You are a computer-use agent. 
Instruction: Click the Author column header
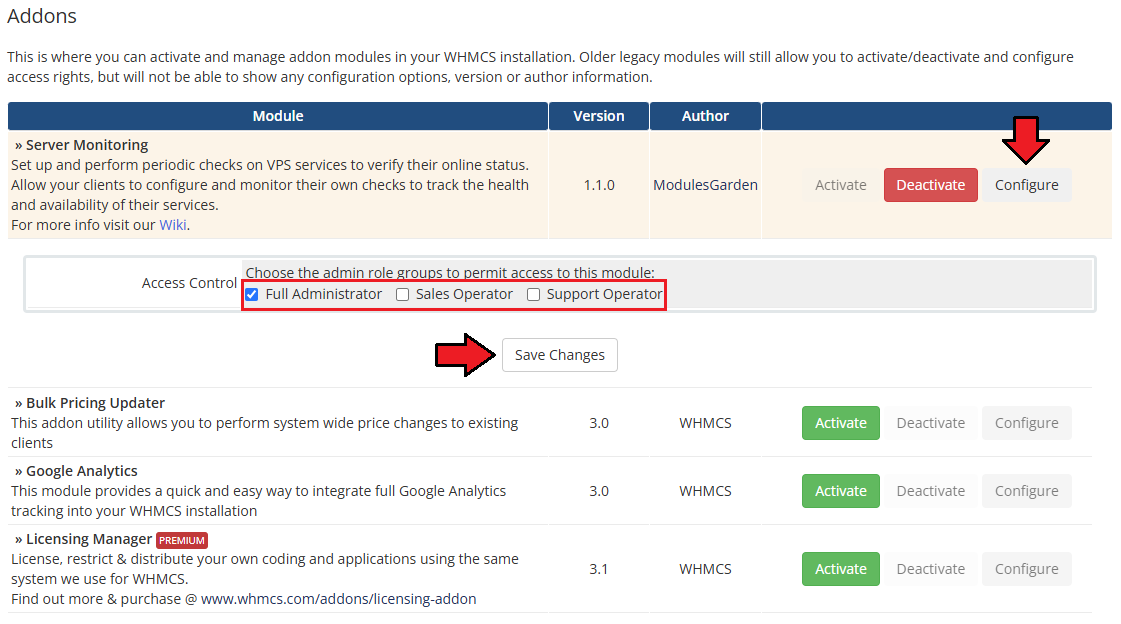pos(705,116)
